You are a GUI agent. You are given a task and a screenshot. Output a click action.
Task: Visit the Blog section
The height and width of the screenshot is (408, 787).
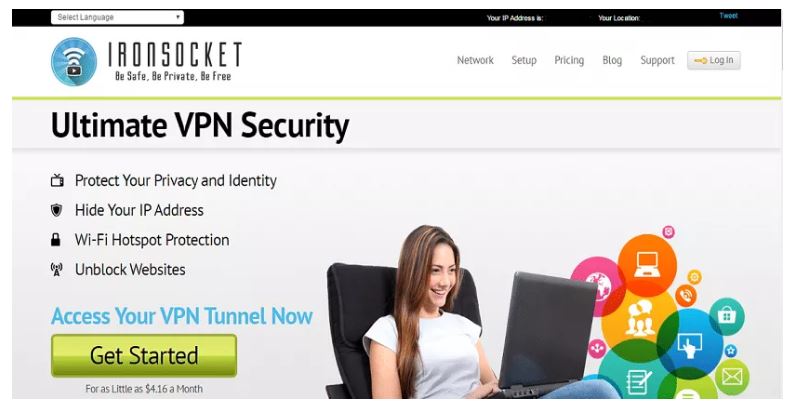click(612, 60)
